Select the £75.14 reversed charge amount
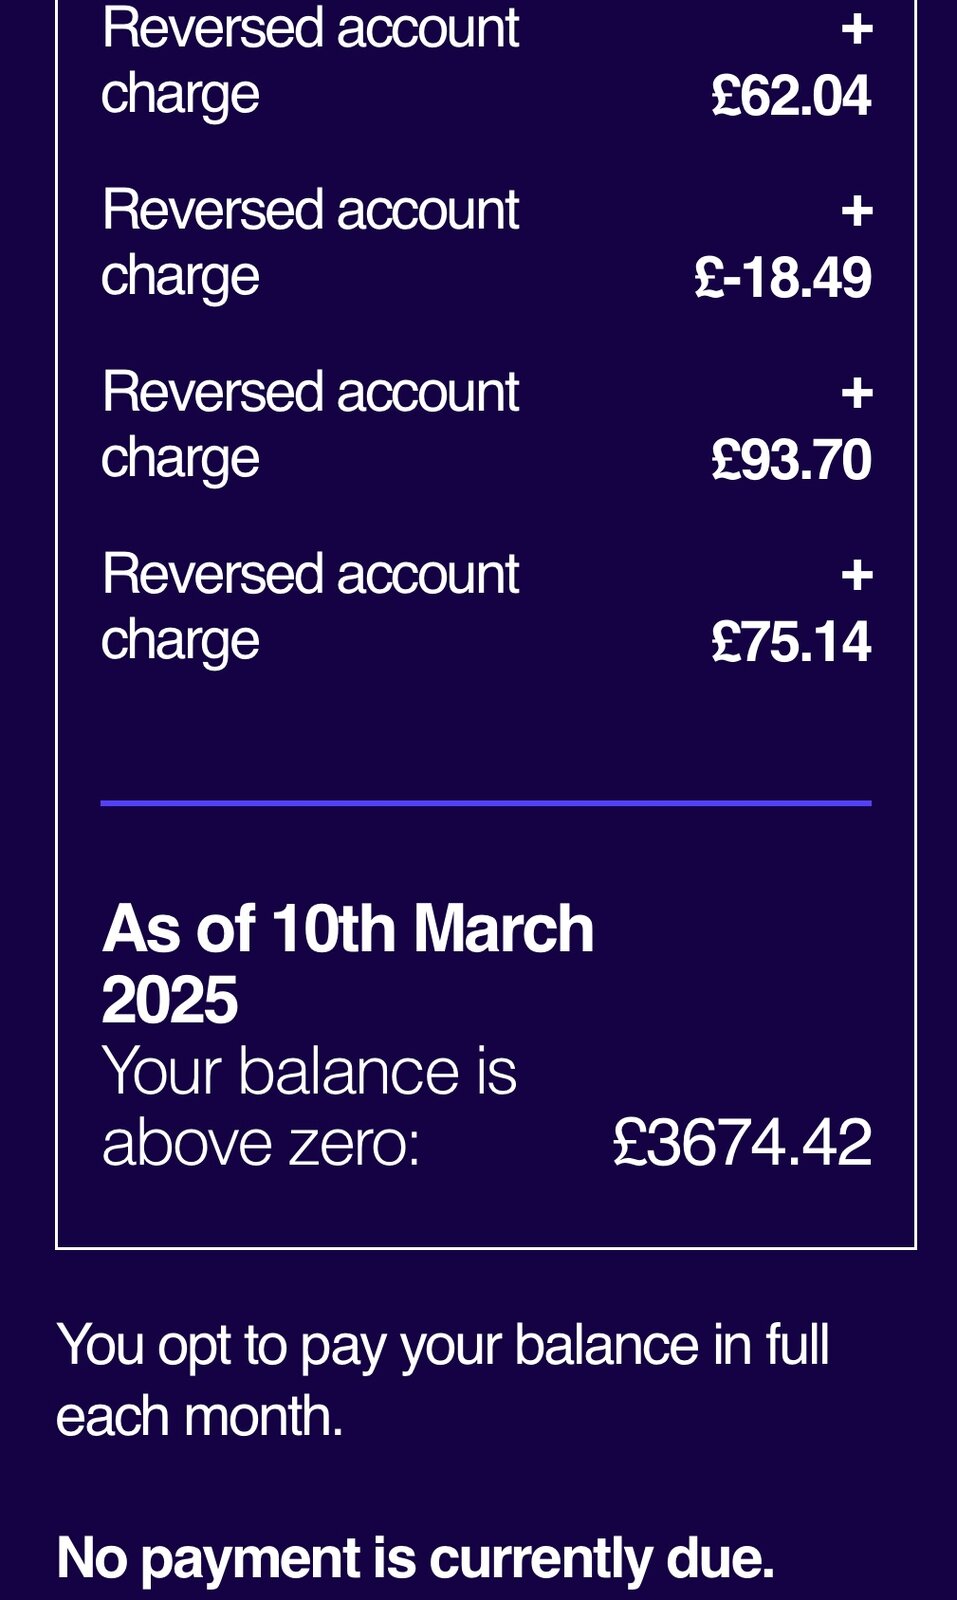The image size is (957, 1600). (791, 642)
